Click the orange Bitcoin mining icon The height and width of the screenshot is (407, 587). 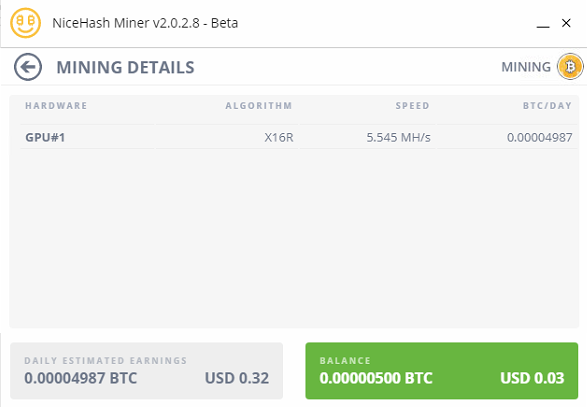pos(570,67)
